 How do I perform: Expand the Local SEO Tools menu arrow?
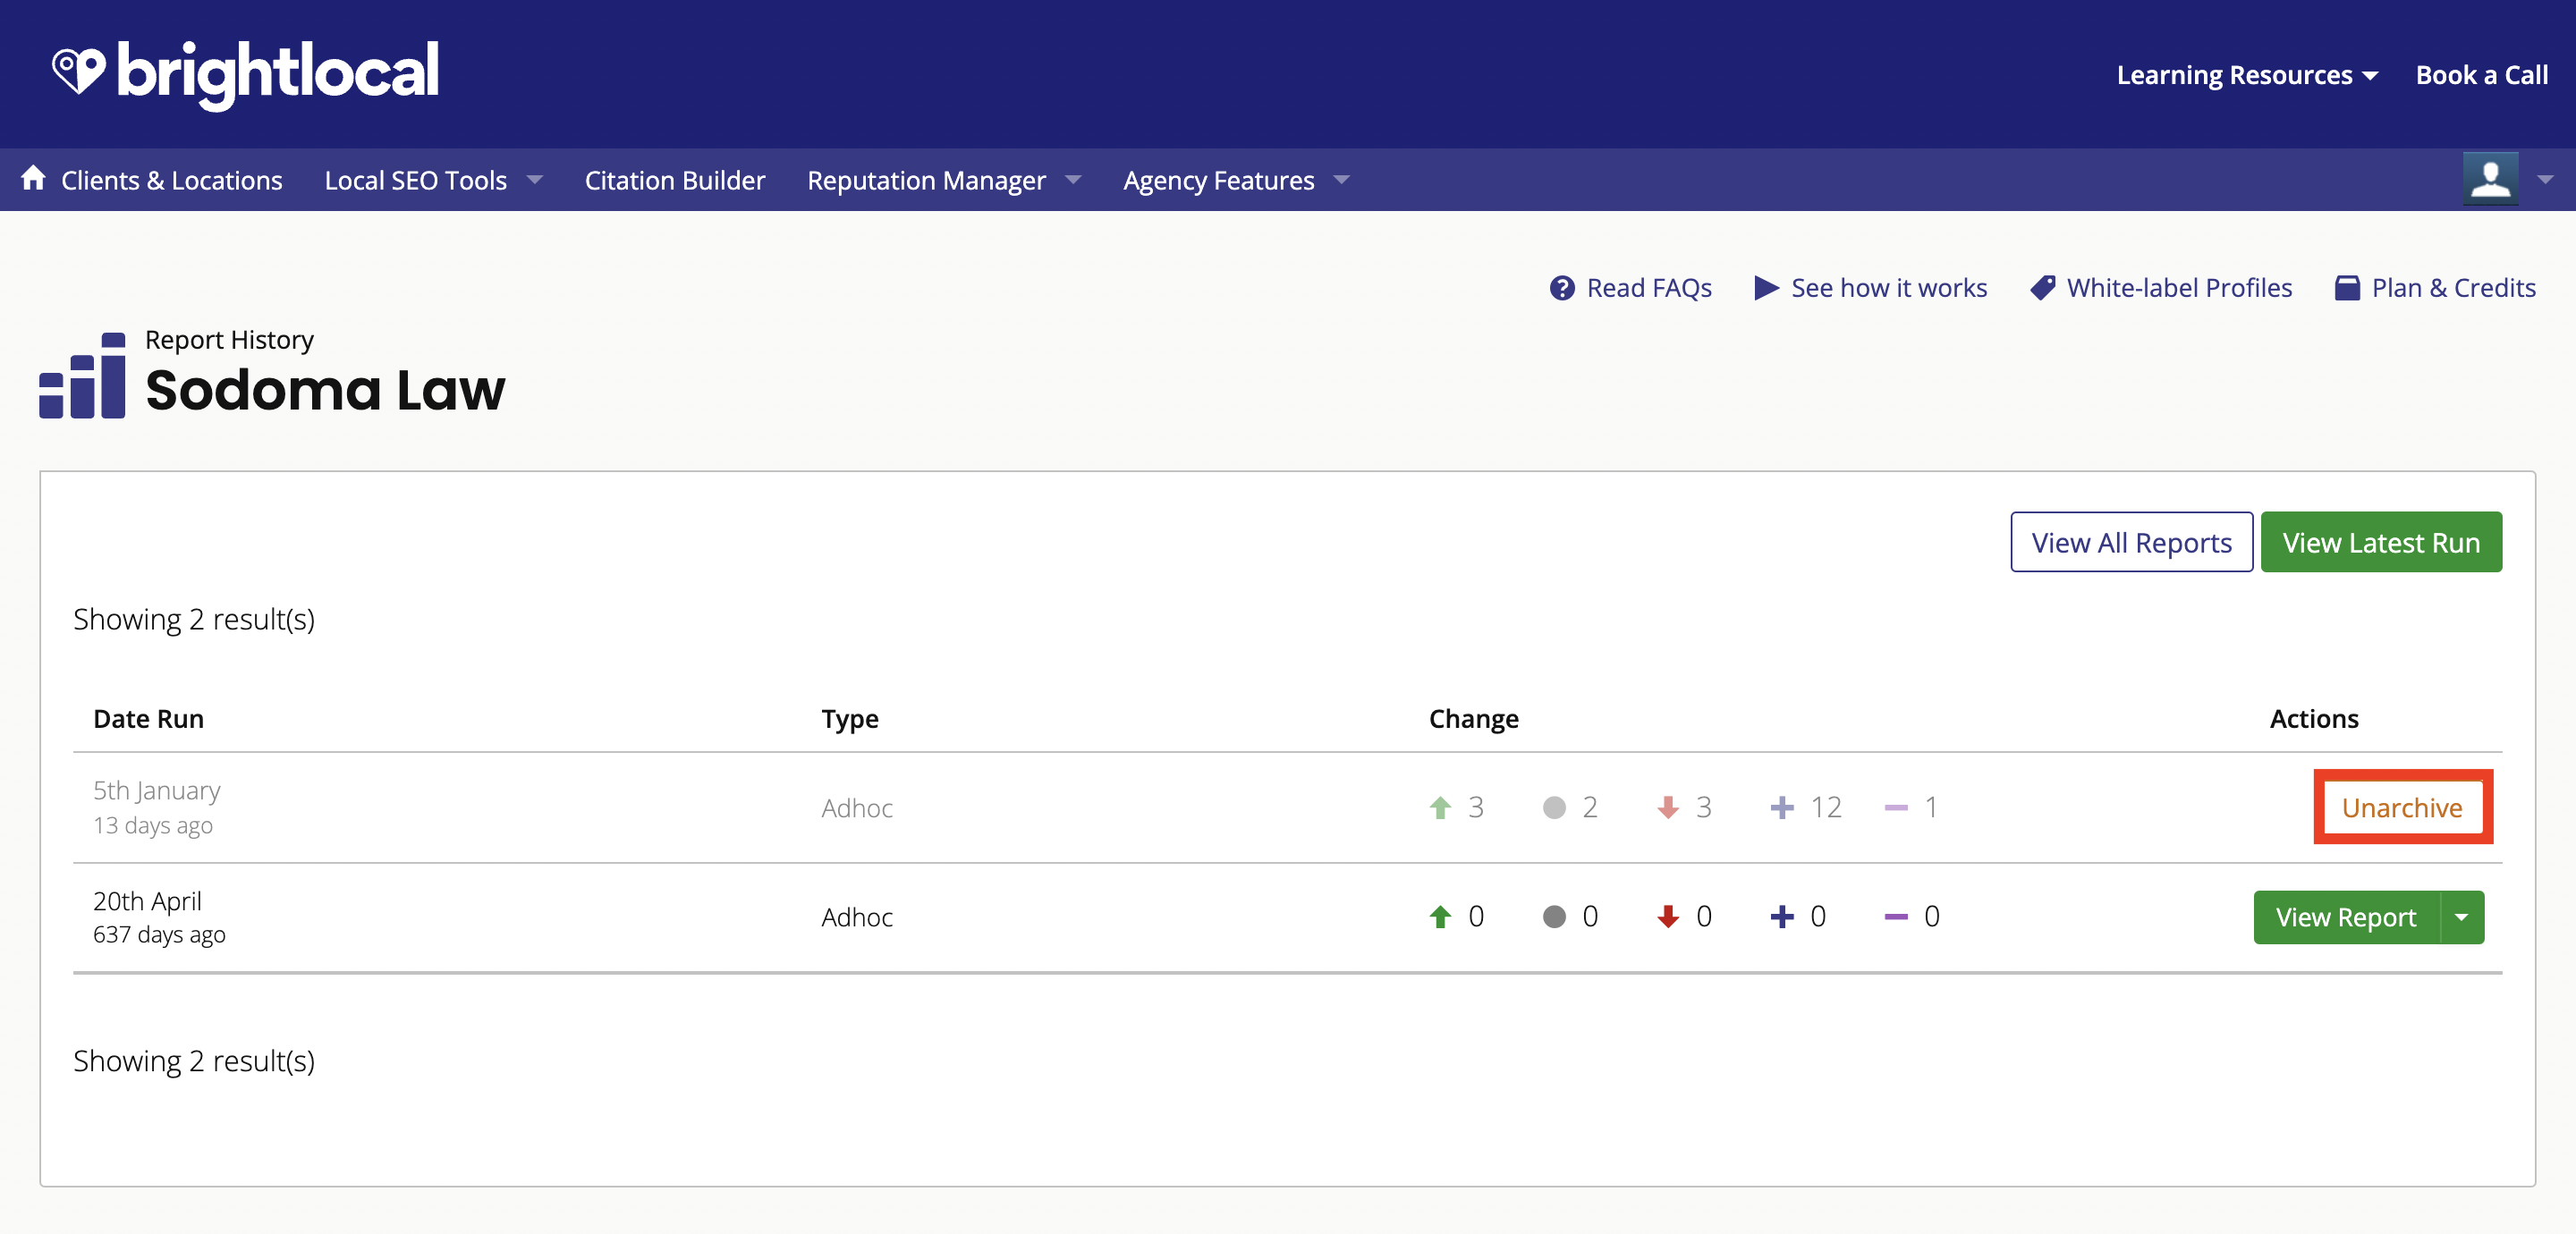click(535, 180)
